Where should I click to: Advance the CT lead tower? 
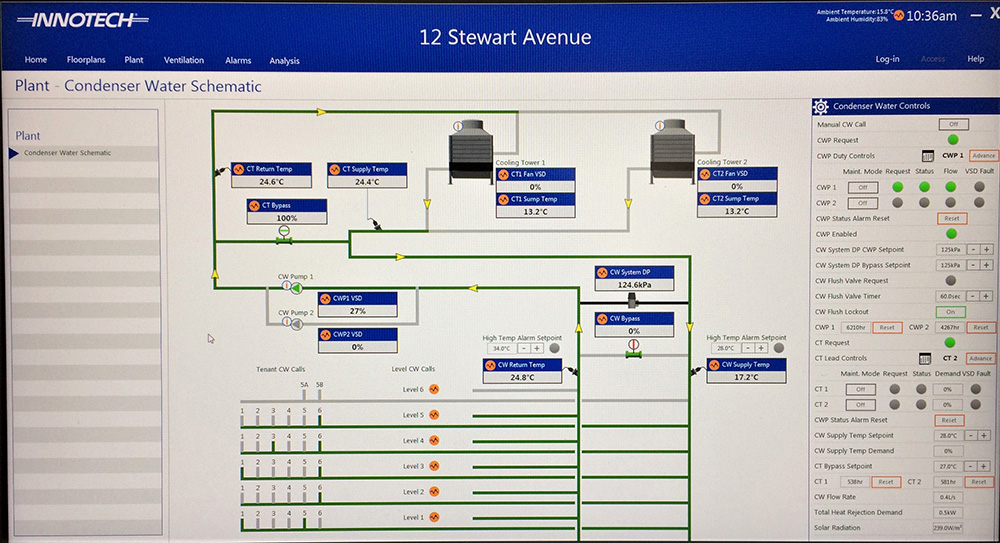click(x=980, y=359)
